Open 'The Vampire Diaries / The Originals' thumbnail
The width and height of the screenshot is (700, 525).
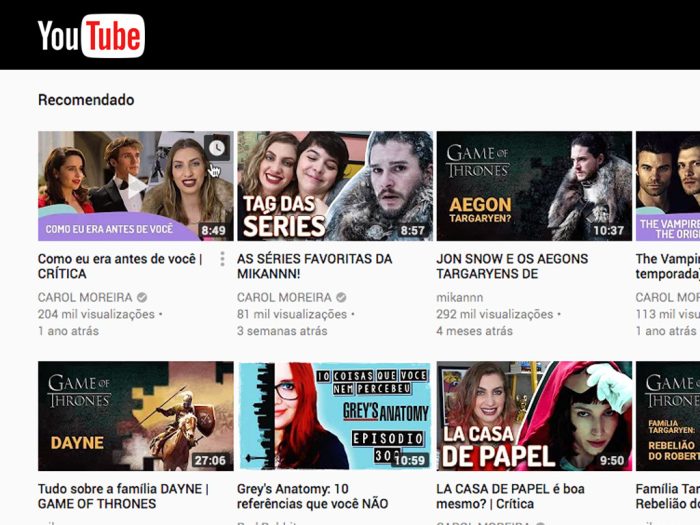coord(668,186)
